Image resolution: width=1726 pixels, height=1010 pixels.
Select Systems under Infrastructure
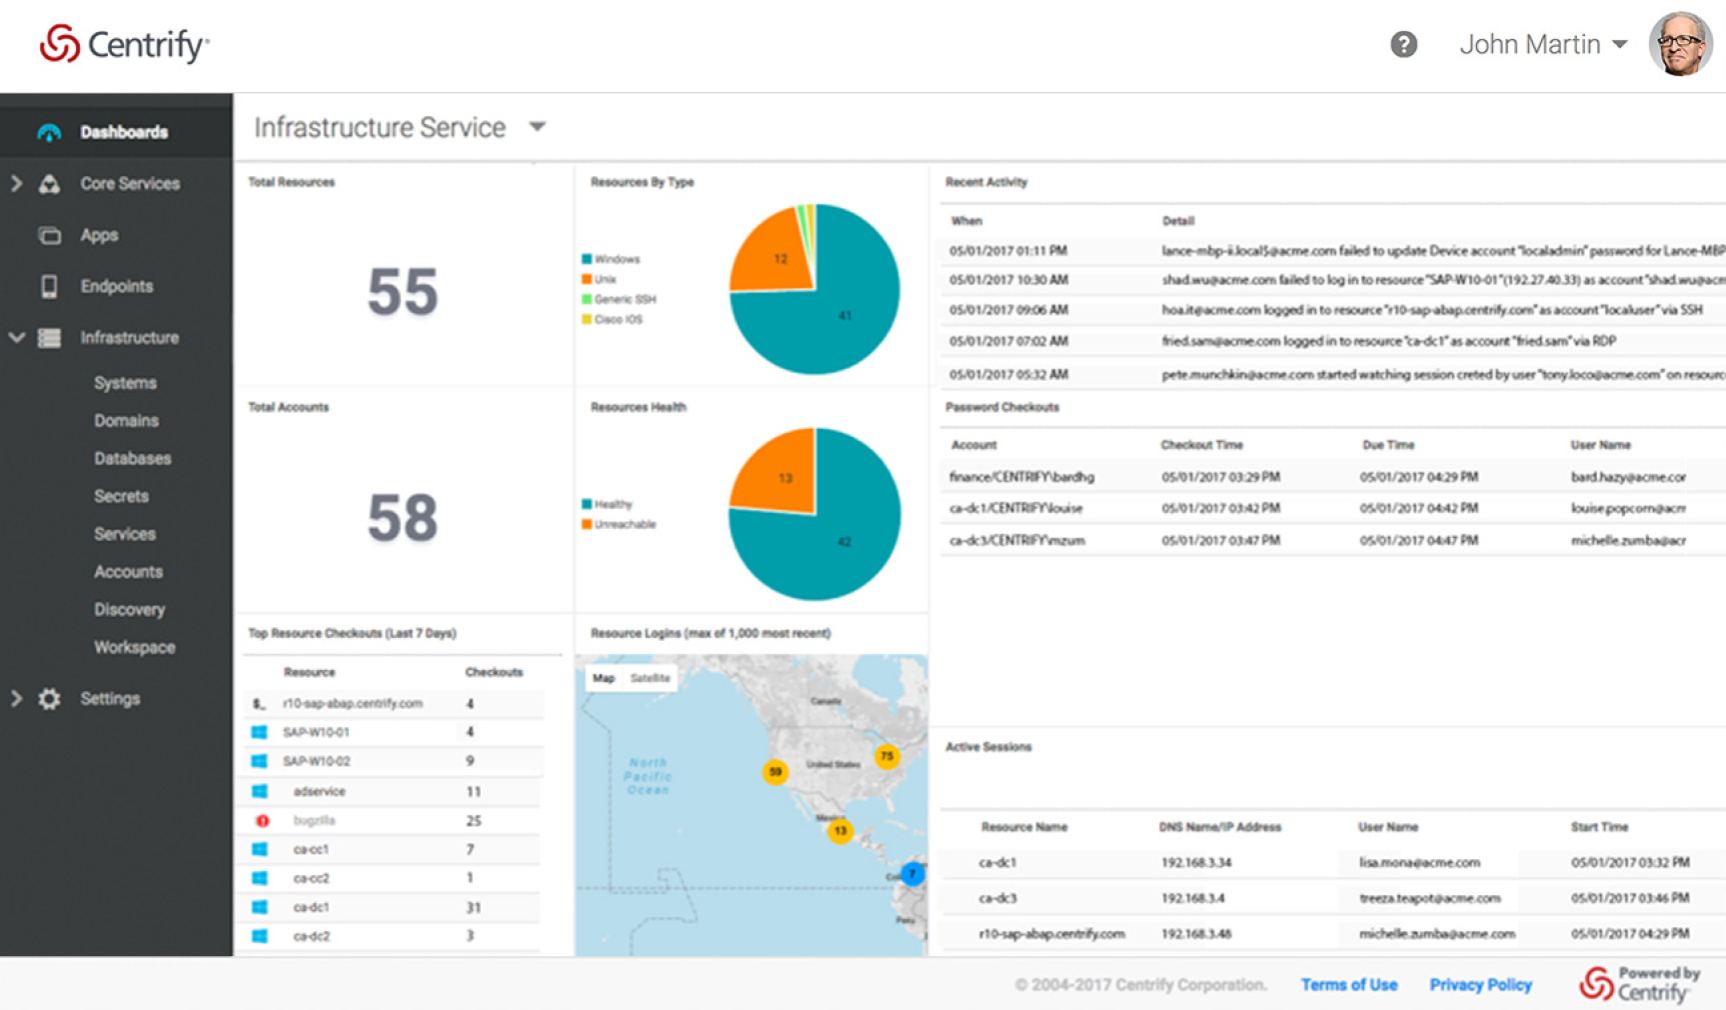click(125, 383)
